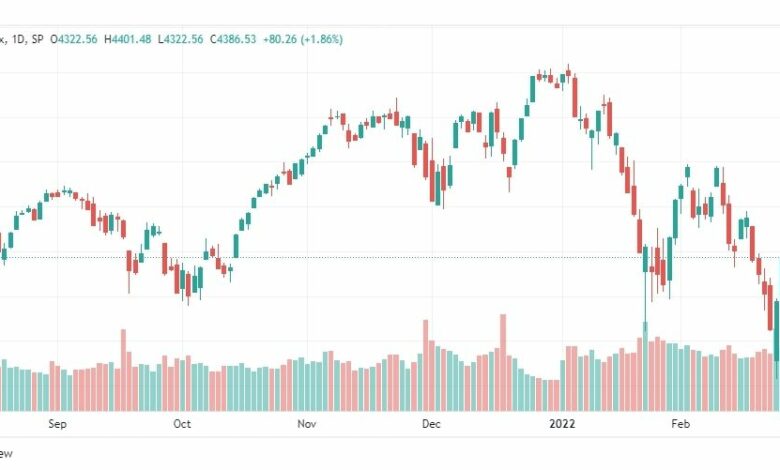Viewport: 780px width, 470px height.
Task: Click the SP exchange label in legend
Action: pos(37,39)
